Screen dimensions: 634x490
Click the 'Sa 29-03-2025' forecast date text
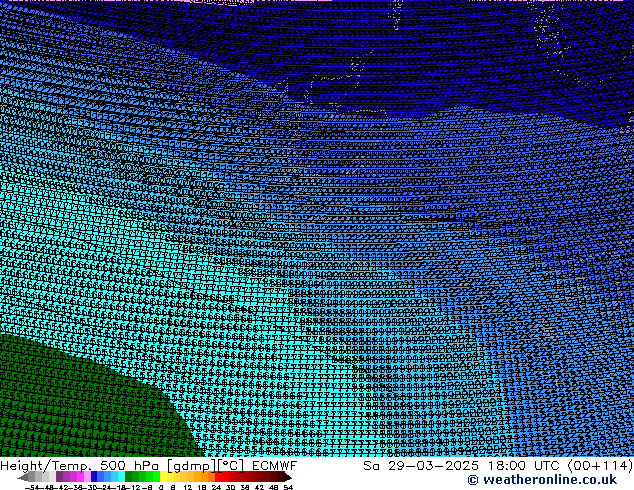(x=421, y=466)
